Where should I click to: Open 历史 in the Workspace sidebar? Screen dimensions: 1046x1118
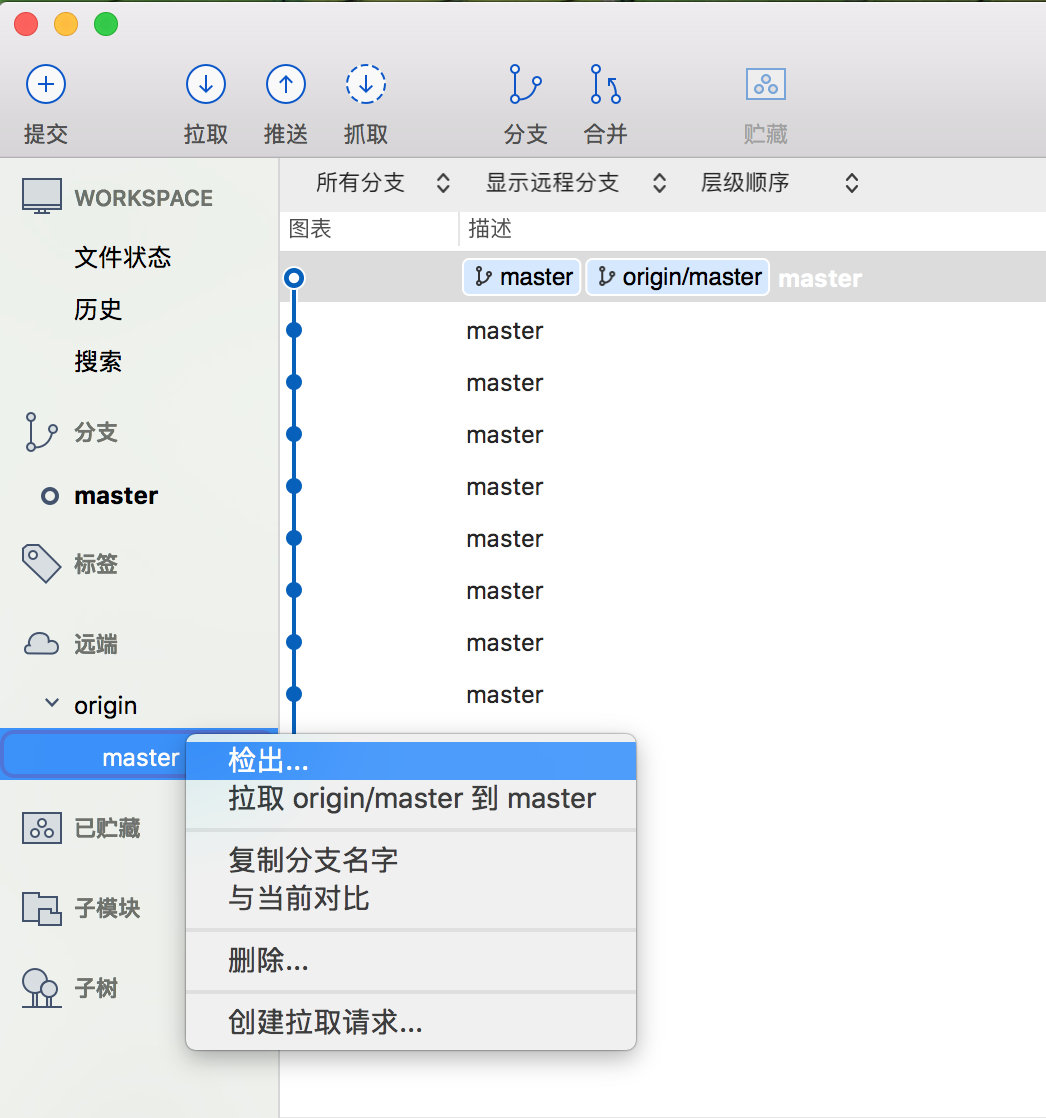click(x=98, y=309)
